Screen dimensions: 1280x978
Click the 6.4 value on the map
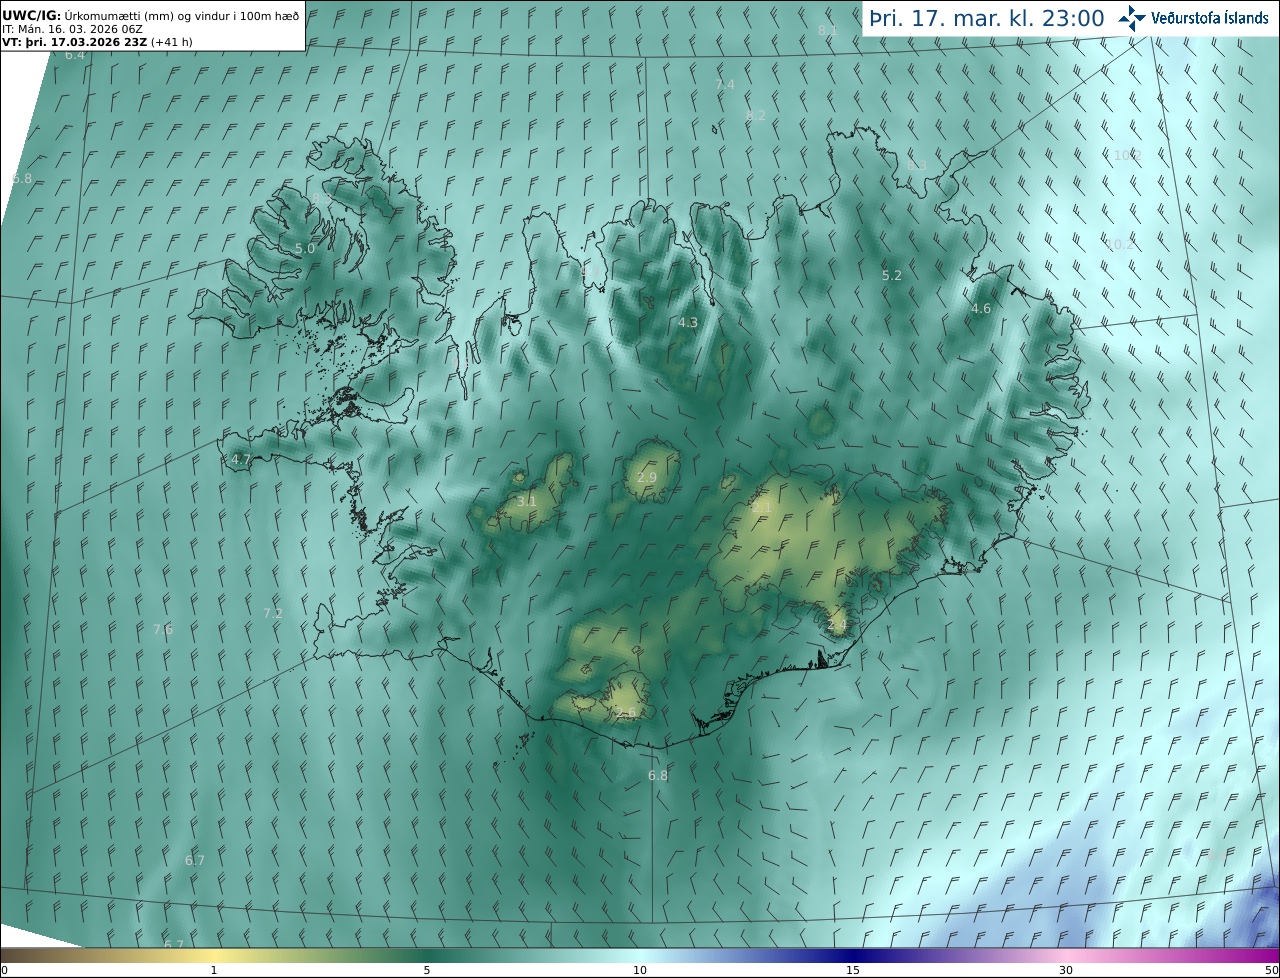pos(75,55)
